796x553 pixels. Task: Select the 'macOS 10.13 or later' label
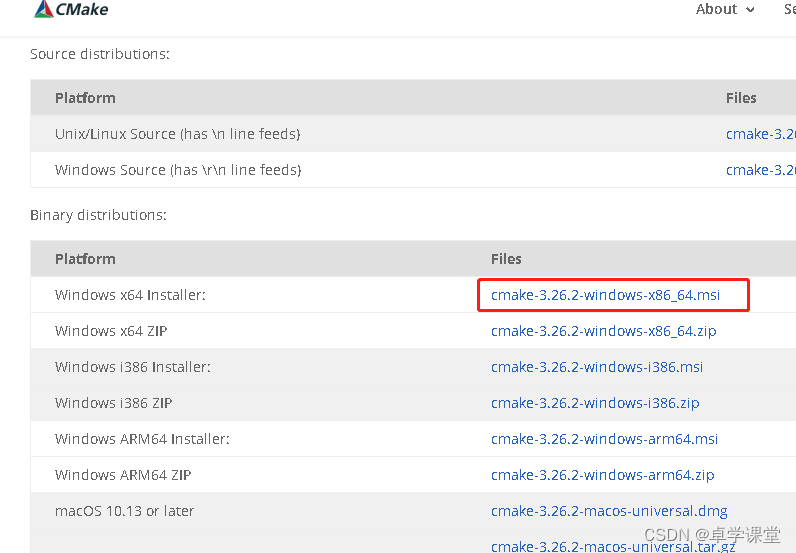[124, 511]
